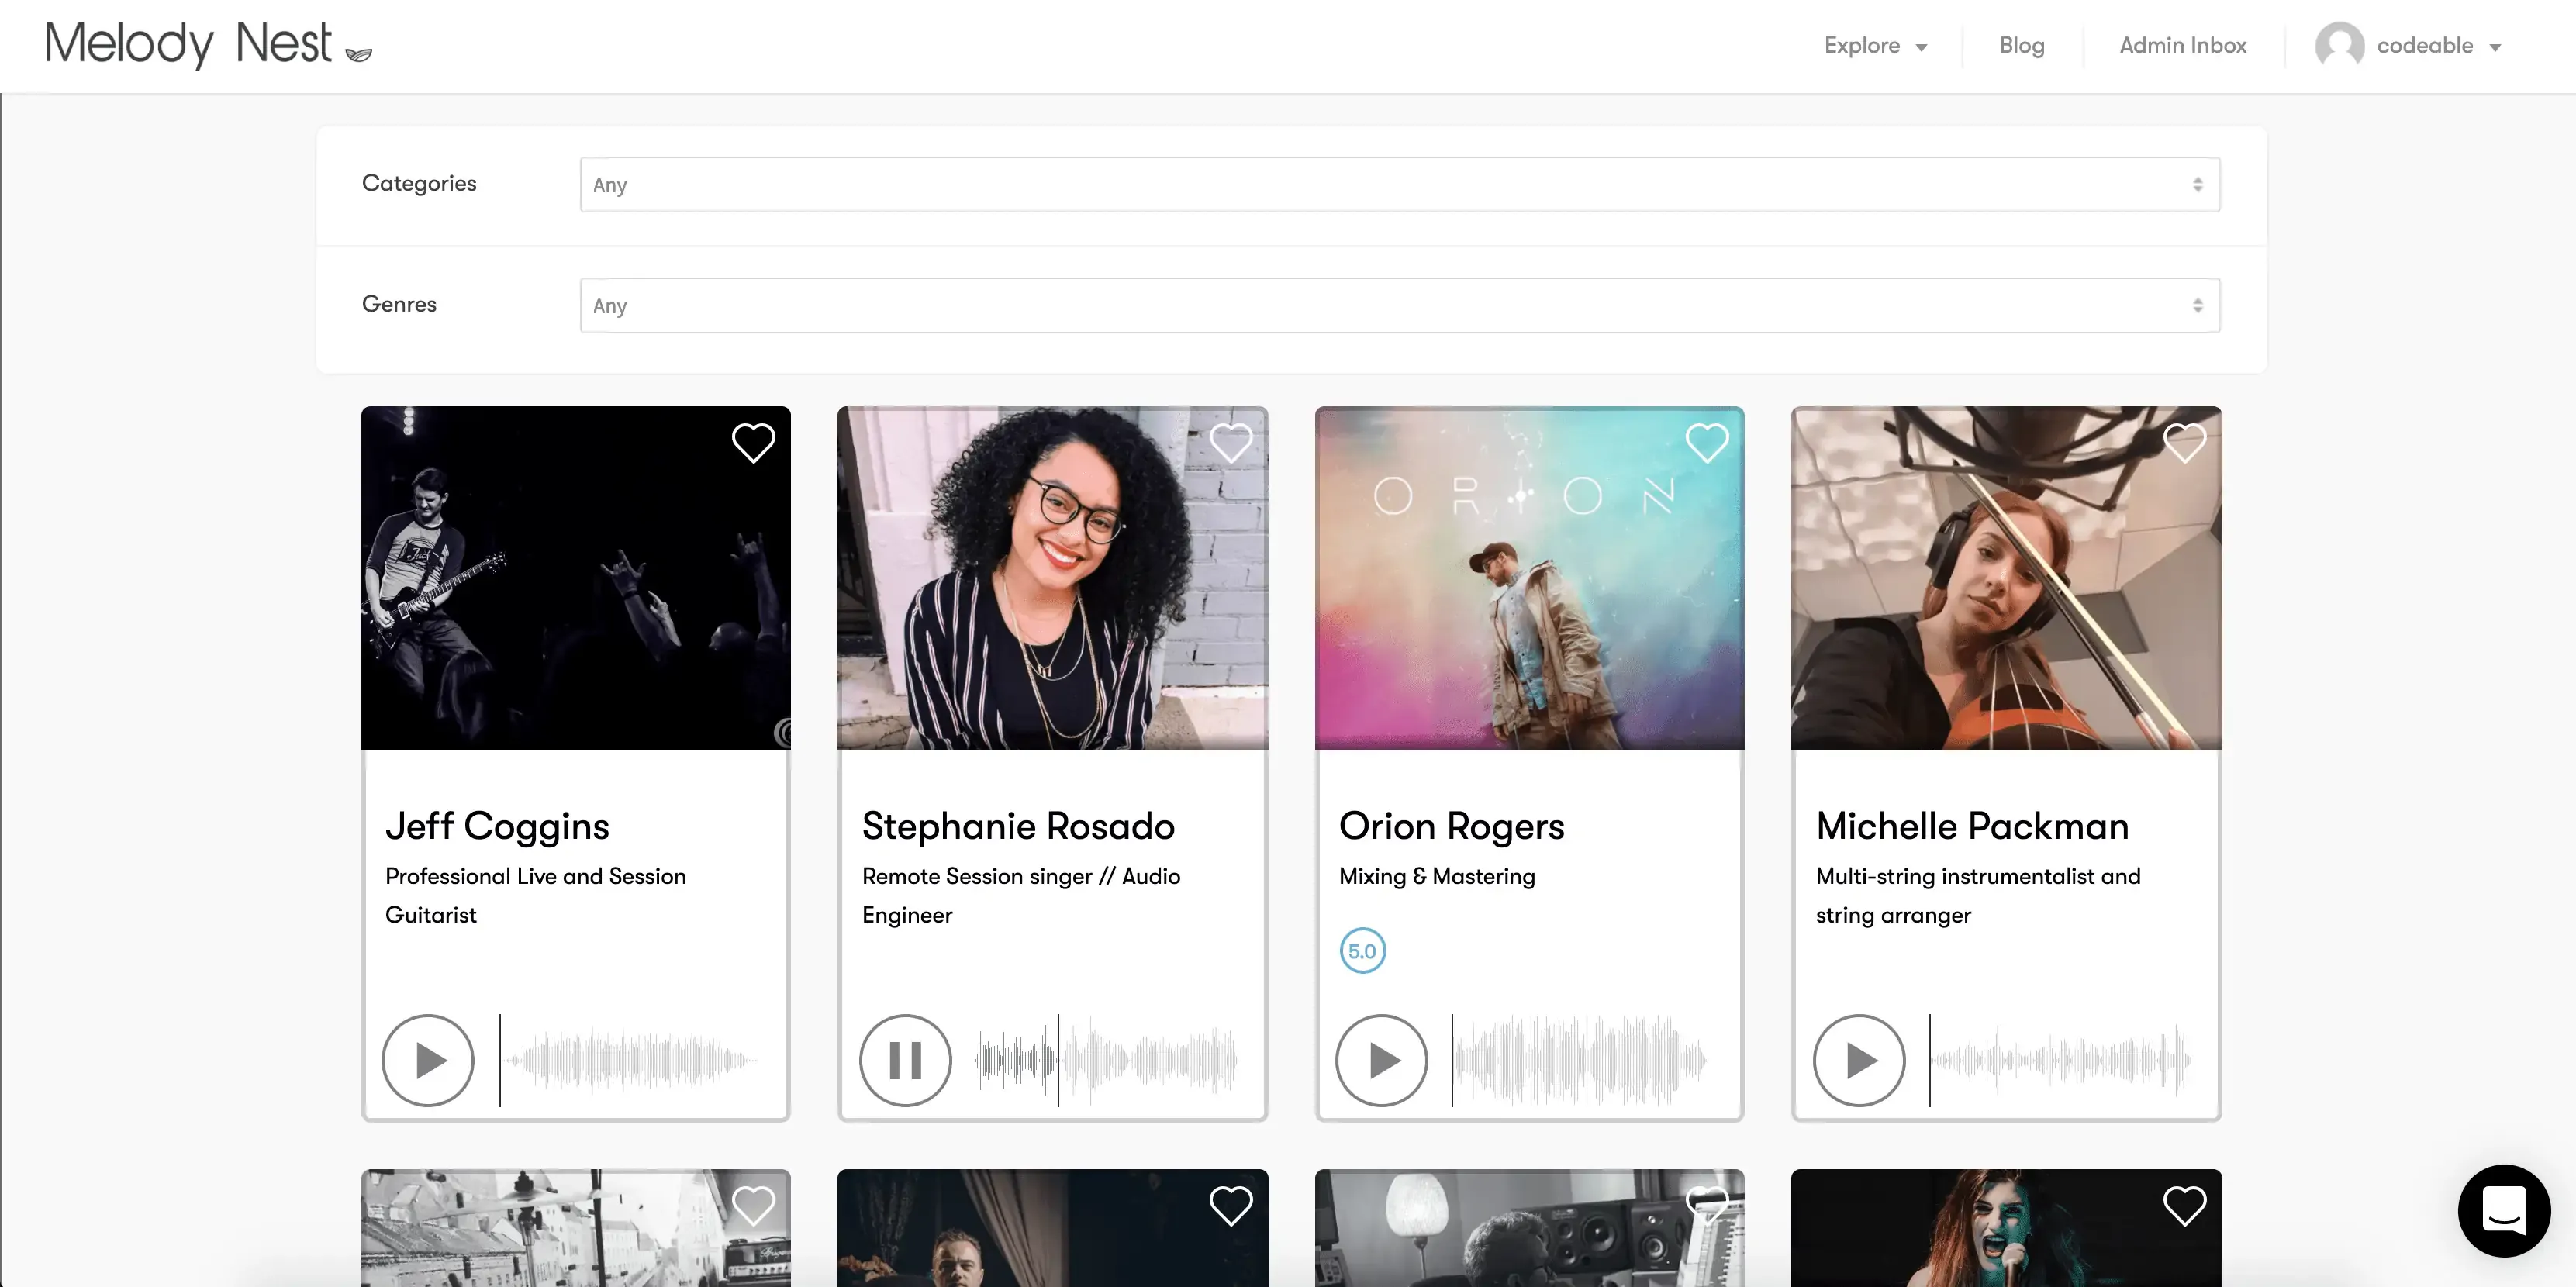
Task: Favorite Stephanie Rosado with the heart
Action: (x=1230, y=443)
